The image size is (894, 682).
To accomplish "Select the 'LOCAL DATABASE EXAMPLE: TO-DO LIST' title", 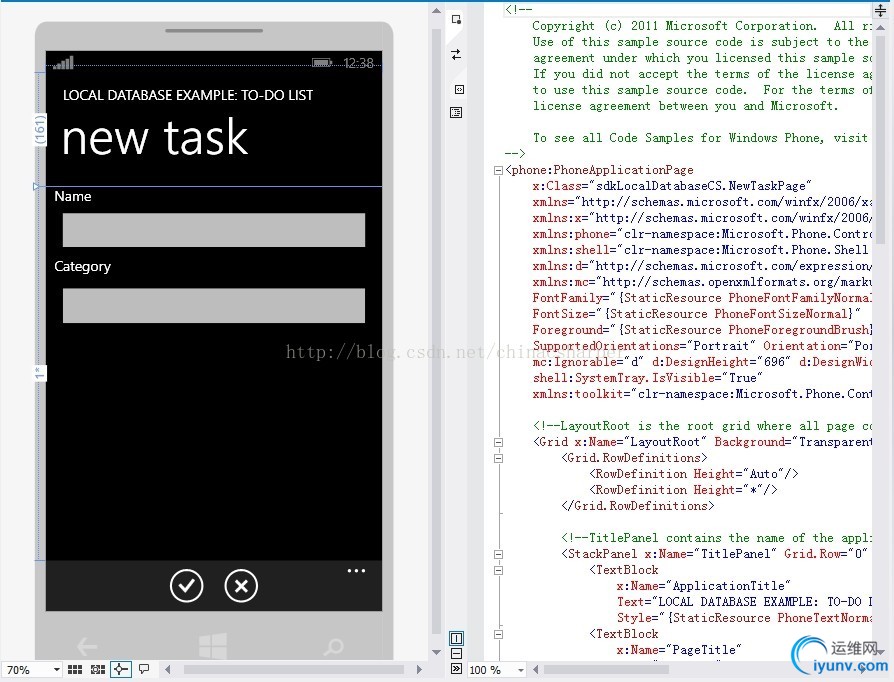I will [188, 95].
